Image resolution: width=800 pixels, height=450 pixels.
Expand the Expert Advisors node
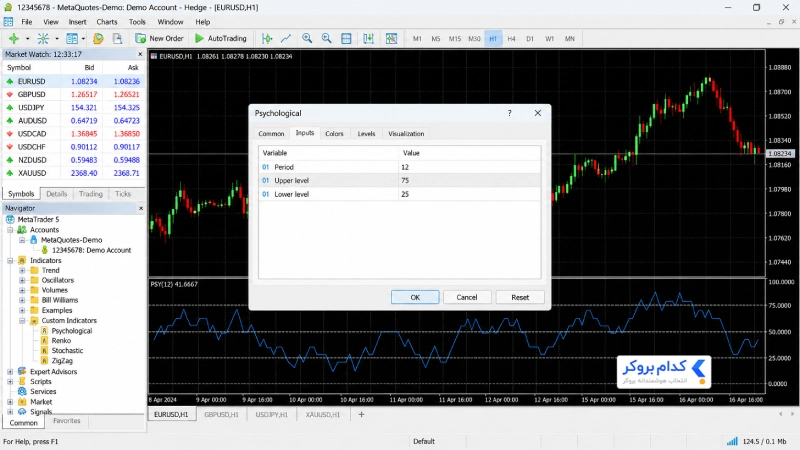coord(10,372)
